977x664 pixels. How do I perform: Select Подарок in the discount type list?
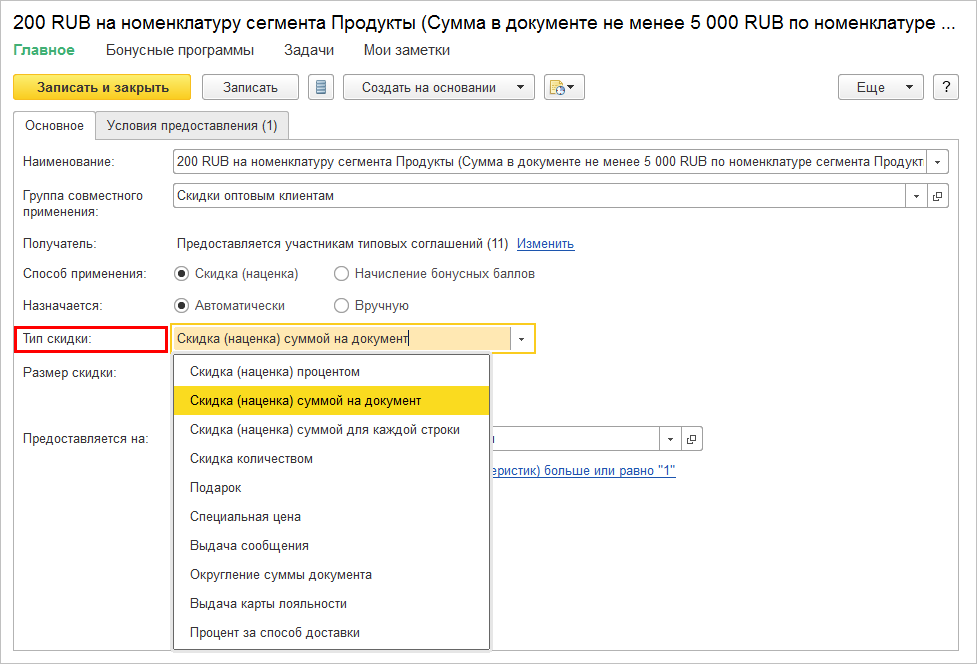[x=216, y=487]
